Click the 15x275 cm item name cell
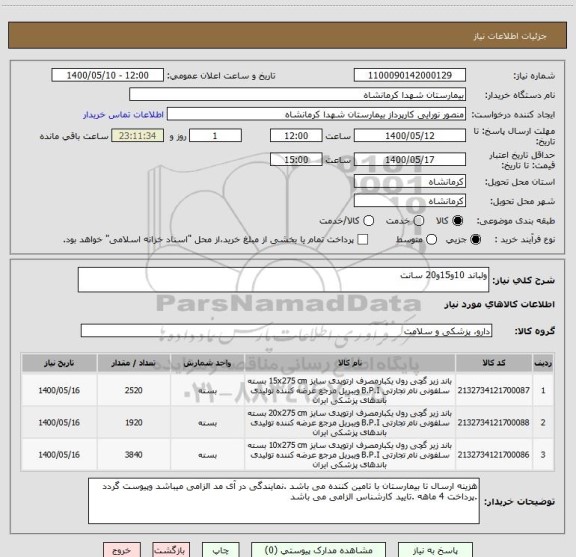 tap(350, 390)
